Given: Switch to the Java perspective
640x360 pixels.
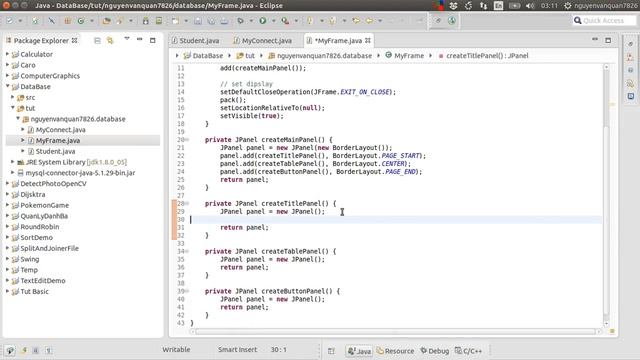Looking at the screenshot, I should [x=359, y=351].
